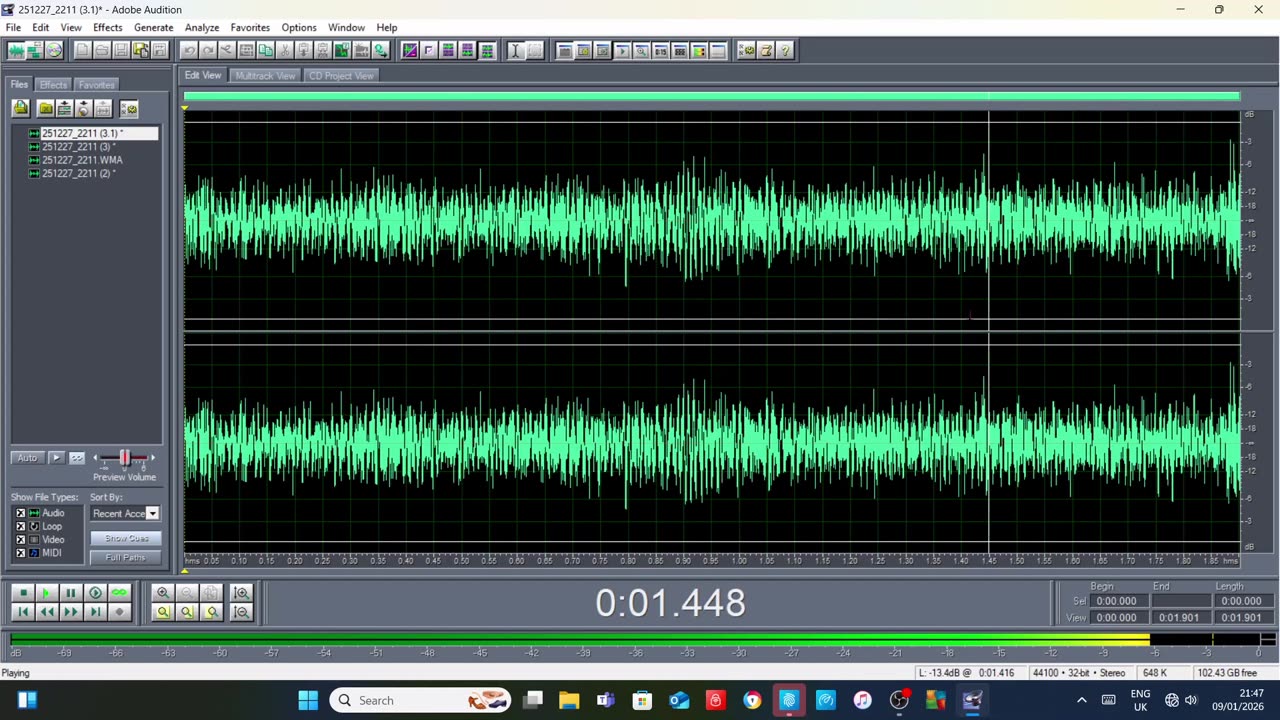Click the Fast Forward transport button
1280x720 pixels.
(70, 611)
